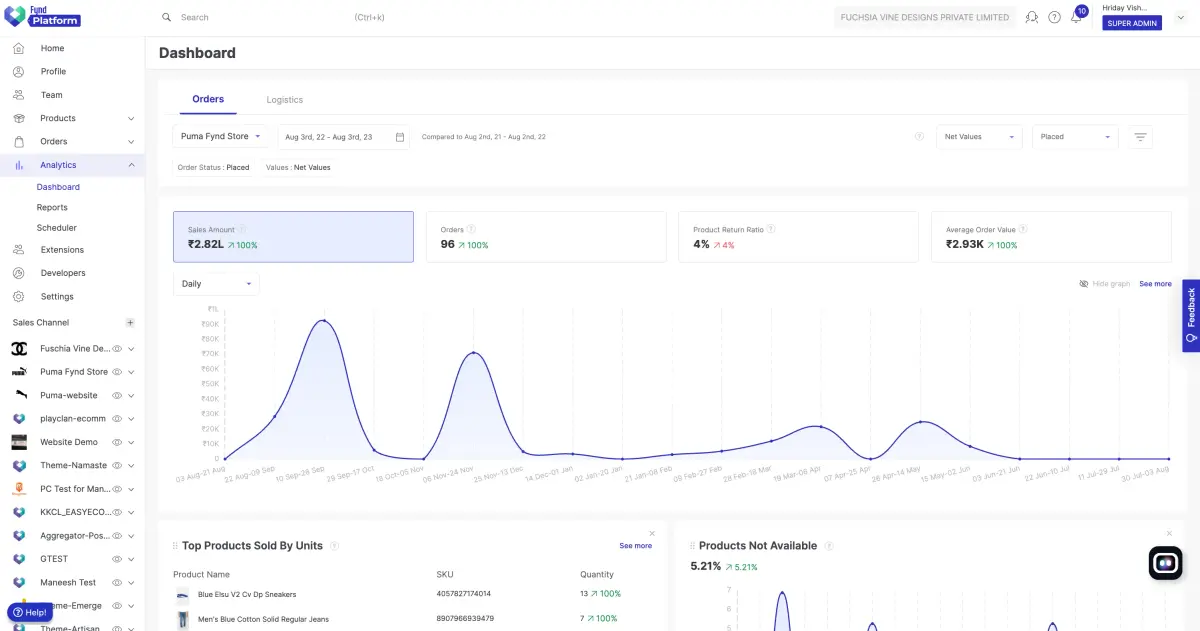Toggle visibility eye for Theme-Namaste channel

pyautogui.click(x=117, y=466)
